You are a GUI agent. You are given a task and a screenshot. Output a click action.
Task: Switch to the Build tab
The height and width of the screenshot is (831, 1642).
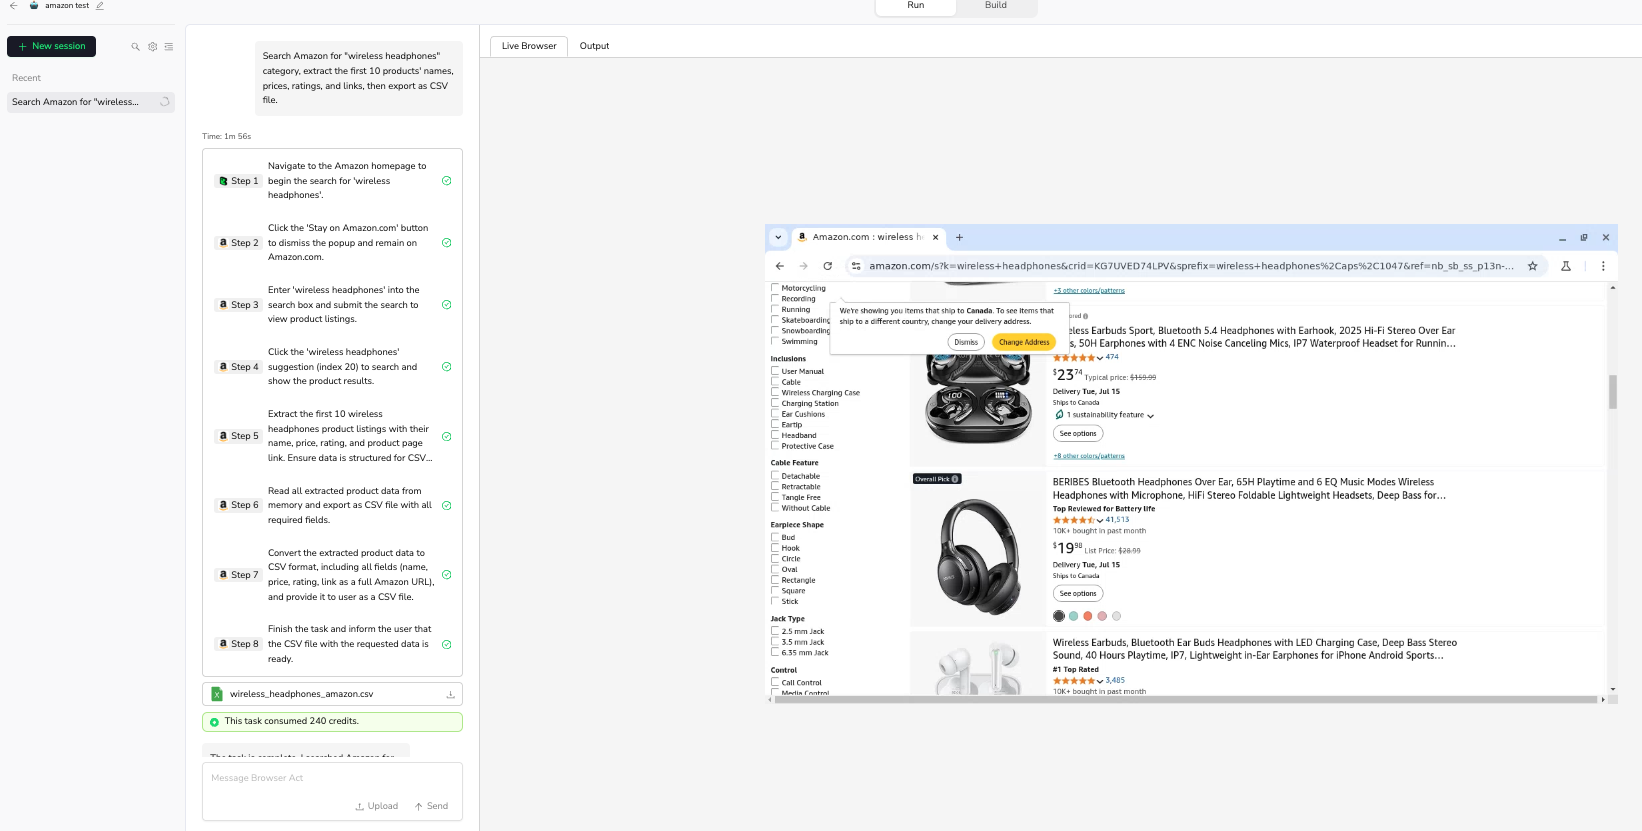(996, 6)
